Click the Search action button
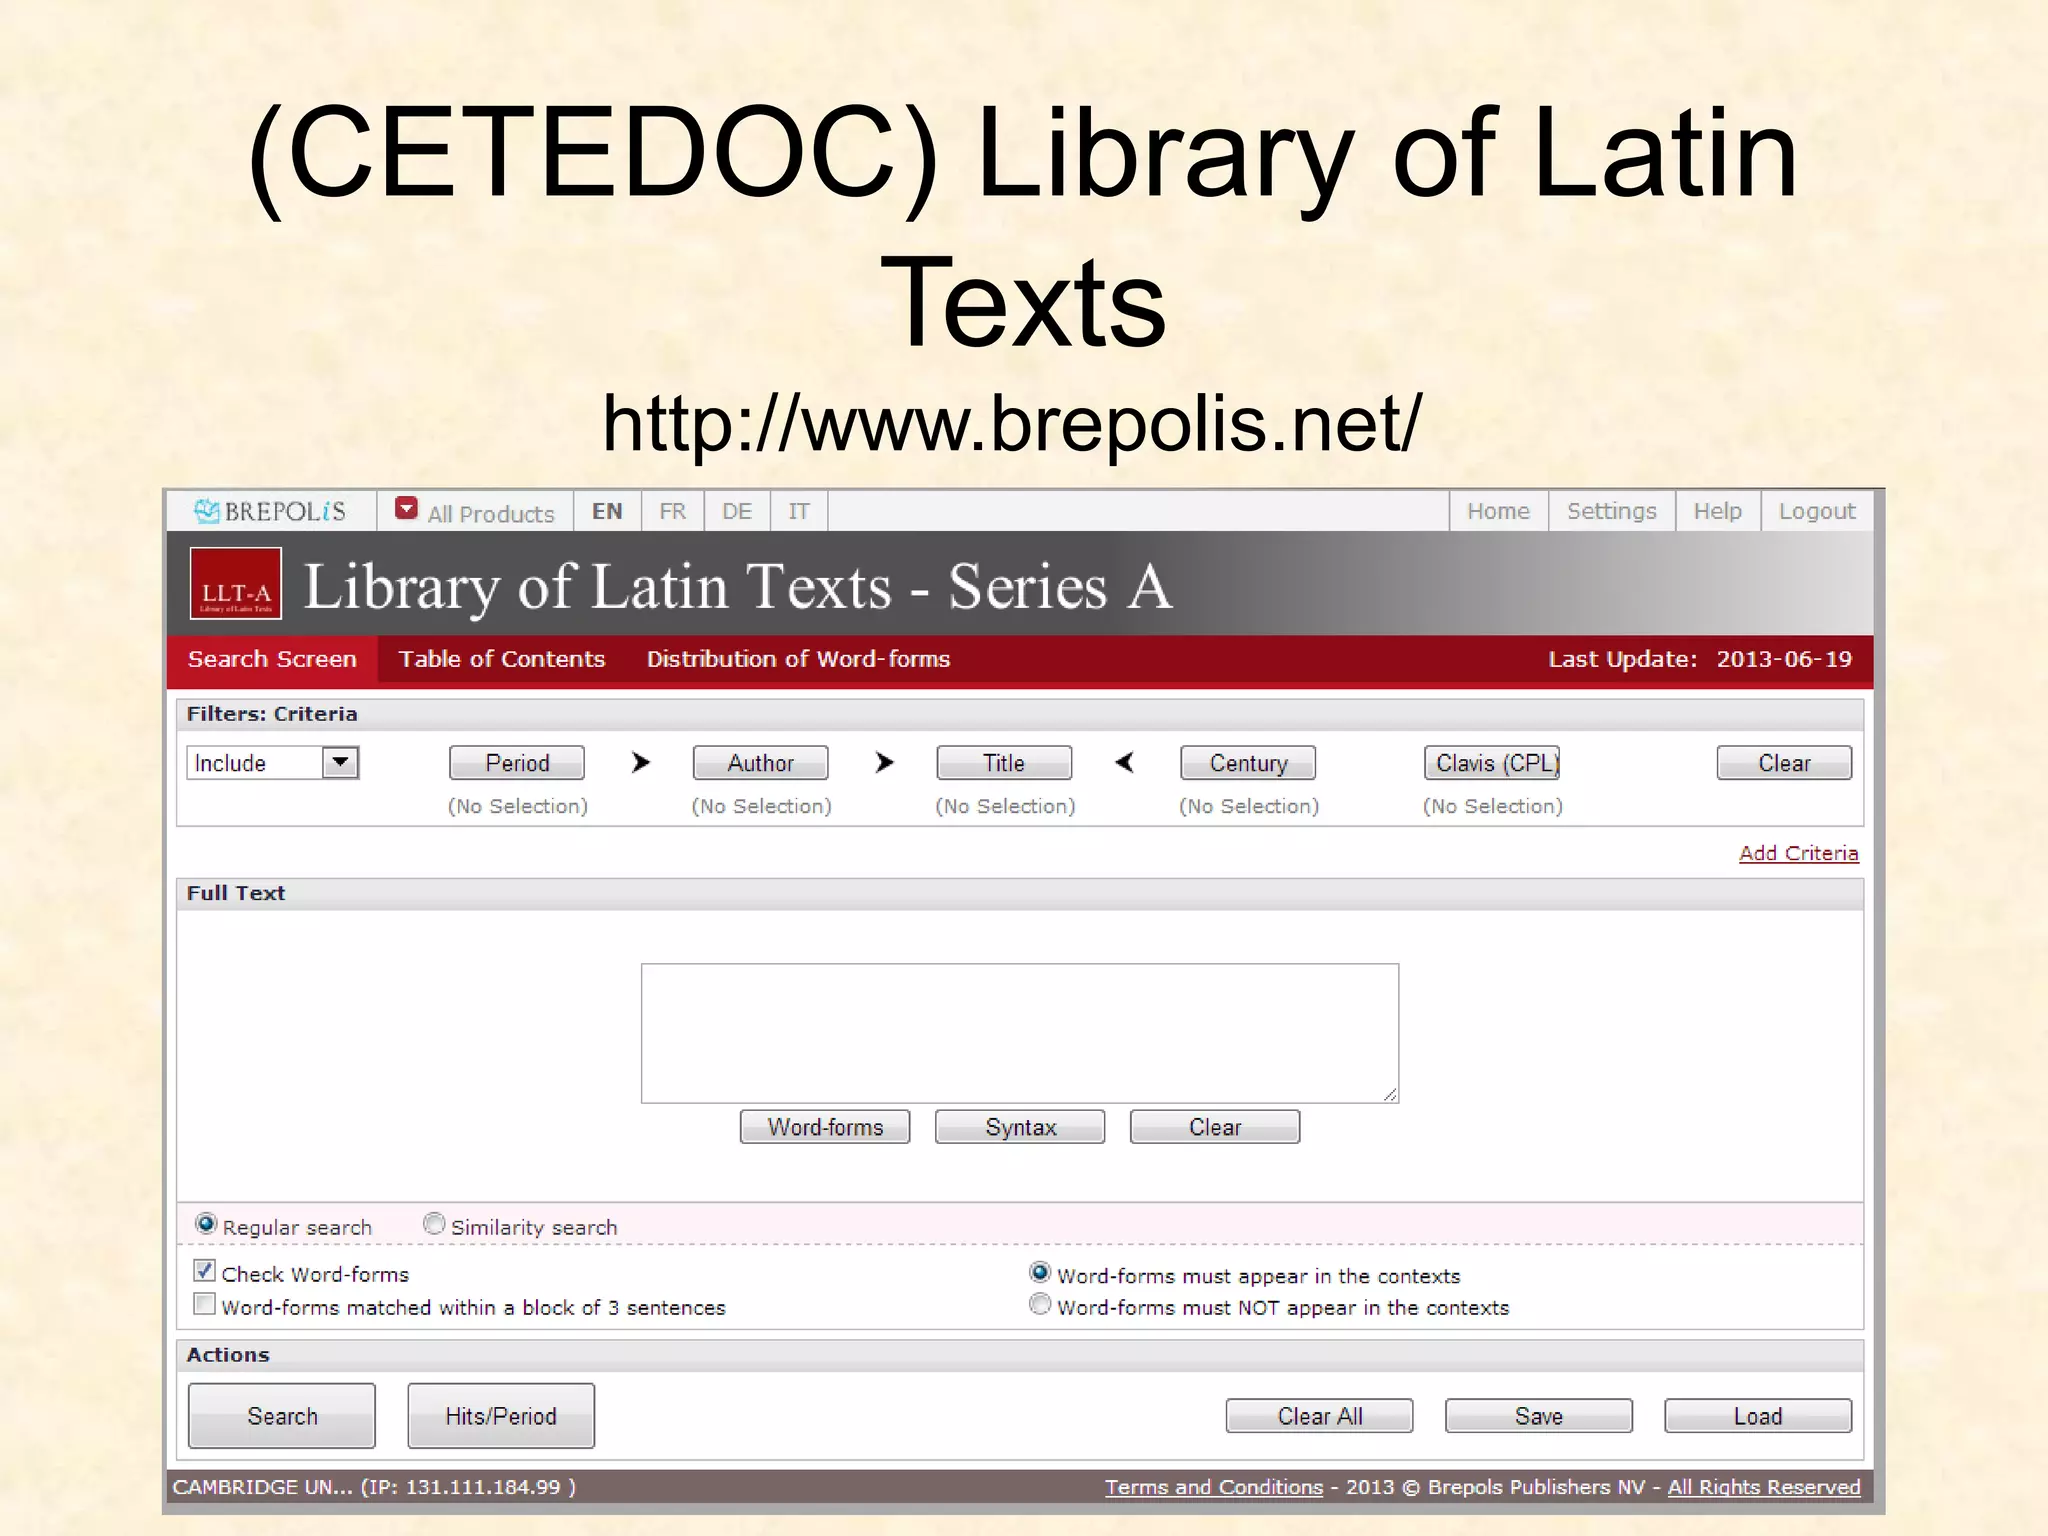 click(x=282, y=1416)
